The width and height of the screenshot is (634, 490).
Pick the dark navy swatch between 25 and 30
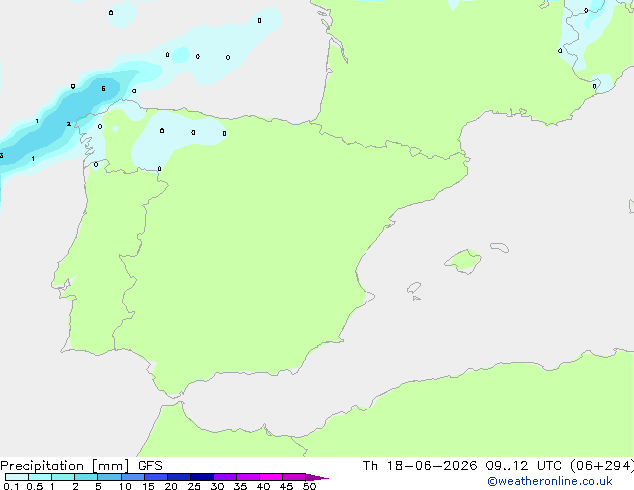click(x=202, y=477)
